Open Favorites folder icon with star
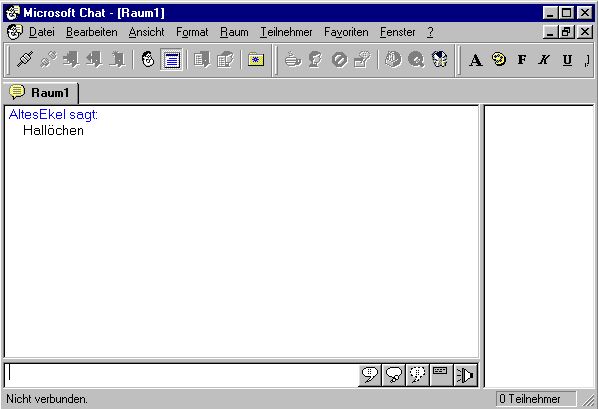This screenshot has width=598, height=409. tap(256, 60)
